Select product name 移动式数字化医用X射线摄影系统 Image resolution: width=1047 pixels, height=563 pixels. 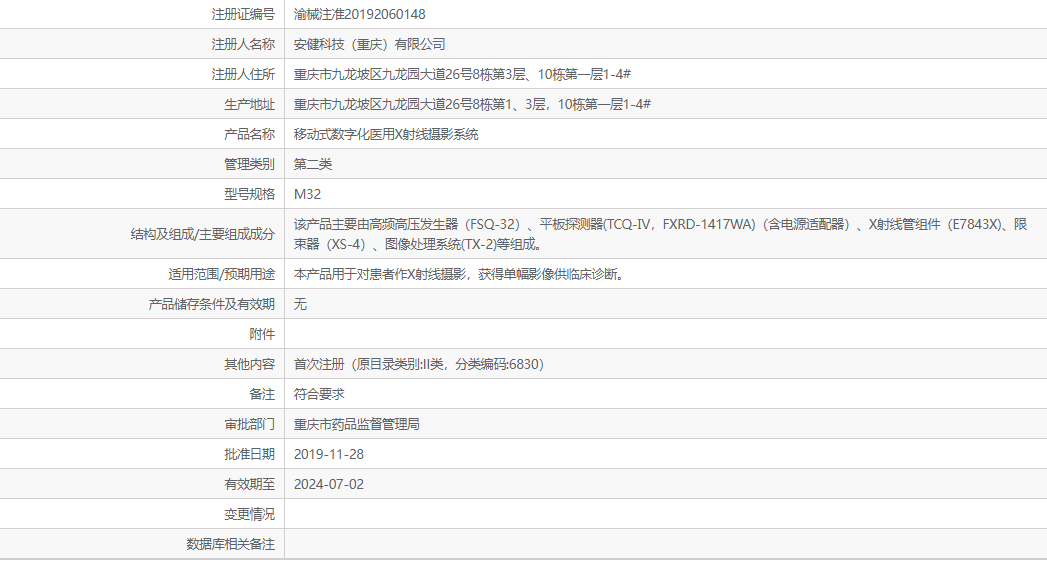(x=386, y=134)
